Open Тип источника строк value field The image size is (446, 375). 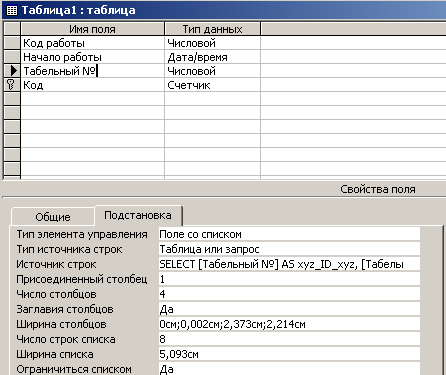[x=289, y=249]
